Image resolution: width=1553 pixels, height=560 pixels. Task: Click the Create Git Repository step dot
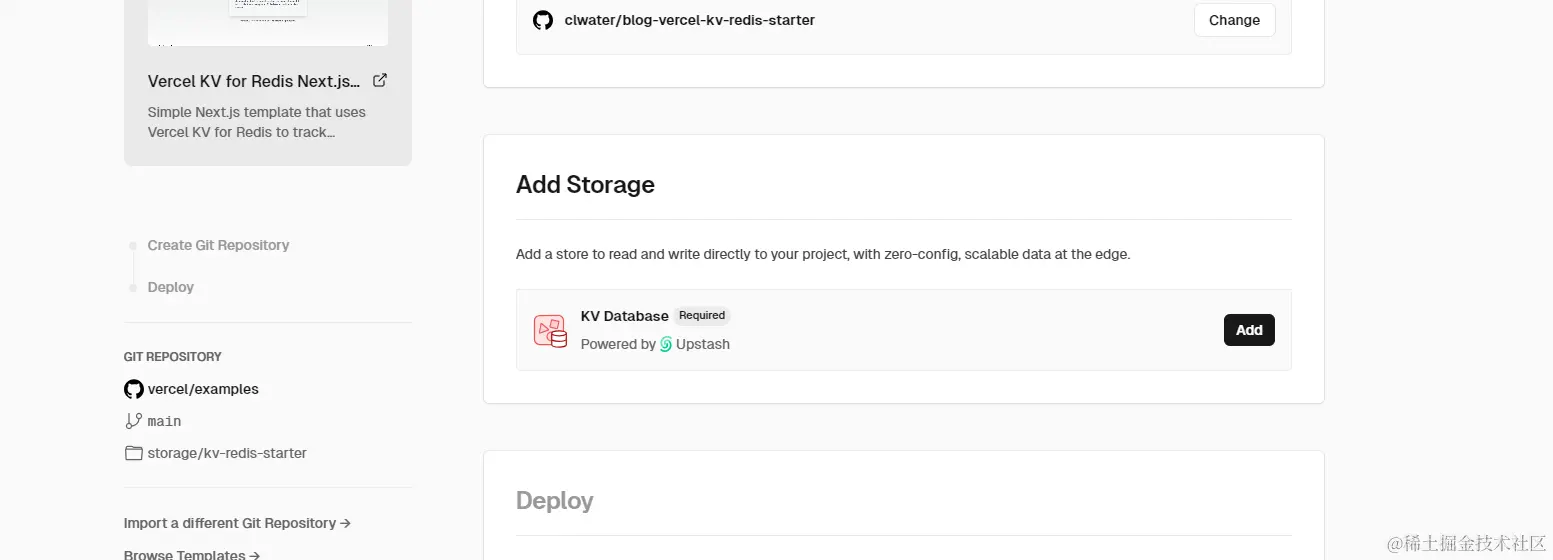(x=133, y=246)
